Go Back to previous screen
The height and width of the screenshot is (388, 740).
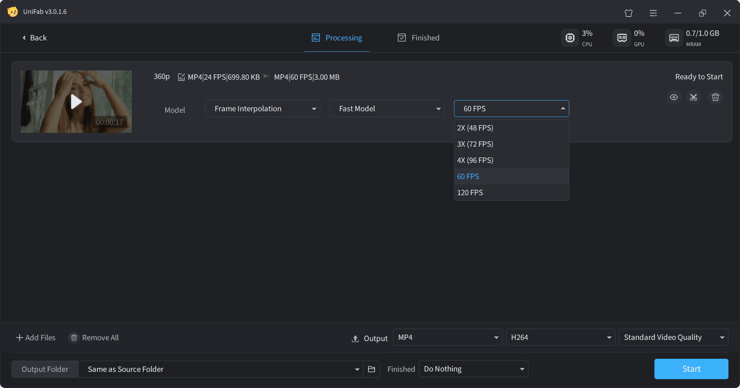click(34, 38)
